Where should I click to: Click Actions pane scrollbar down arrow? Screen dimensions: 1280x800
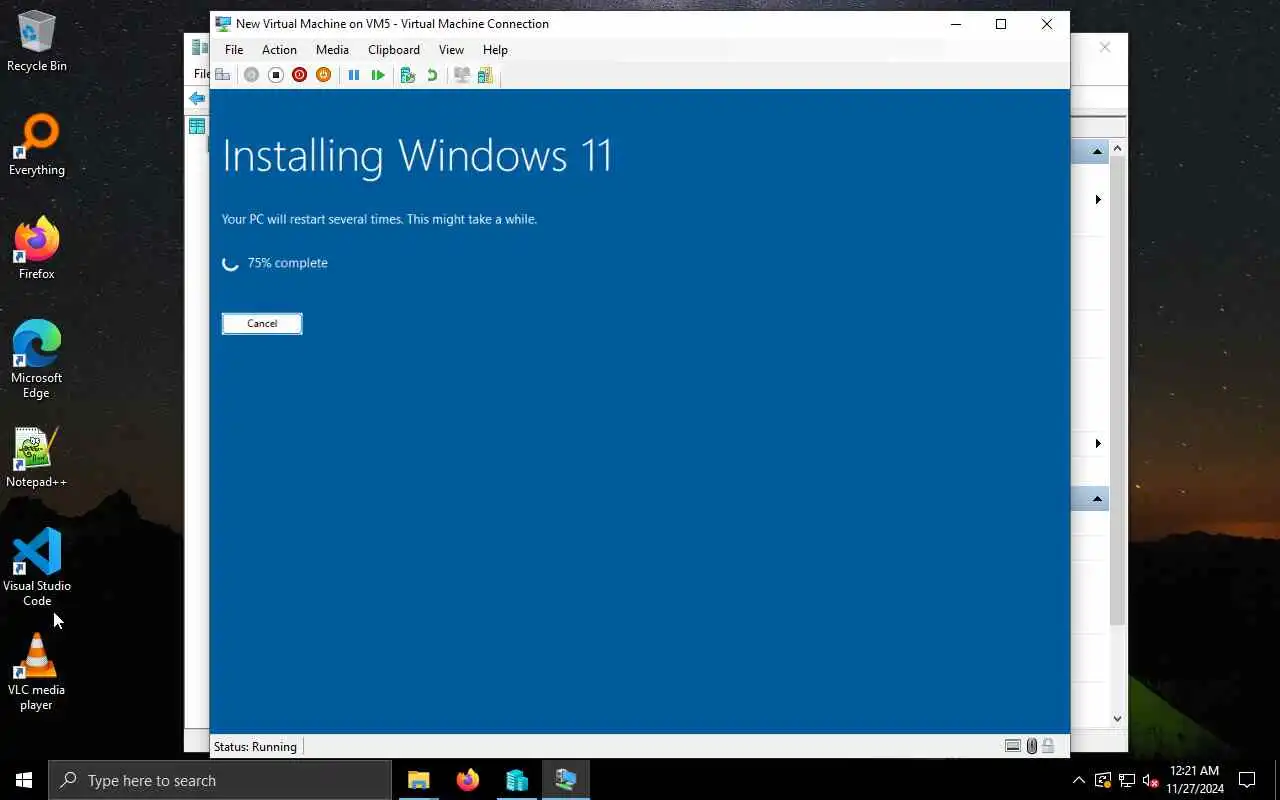pyautogui.click(x=1117, y=718)
